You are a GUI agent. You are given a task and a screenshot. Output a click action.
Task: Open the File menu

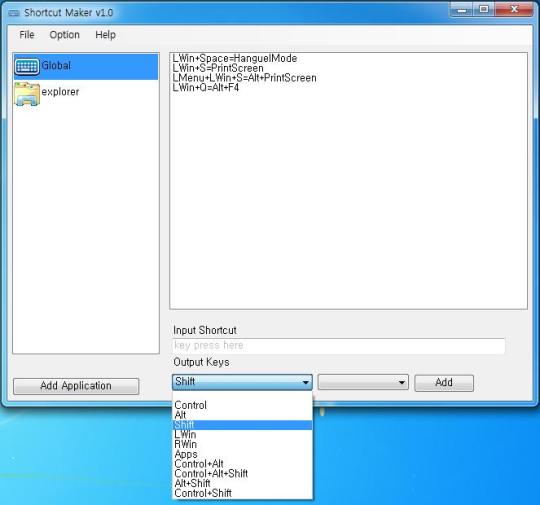pos(27,35)
